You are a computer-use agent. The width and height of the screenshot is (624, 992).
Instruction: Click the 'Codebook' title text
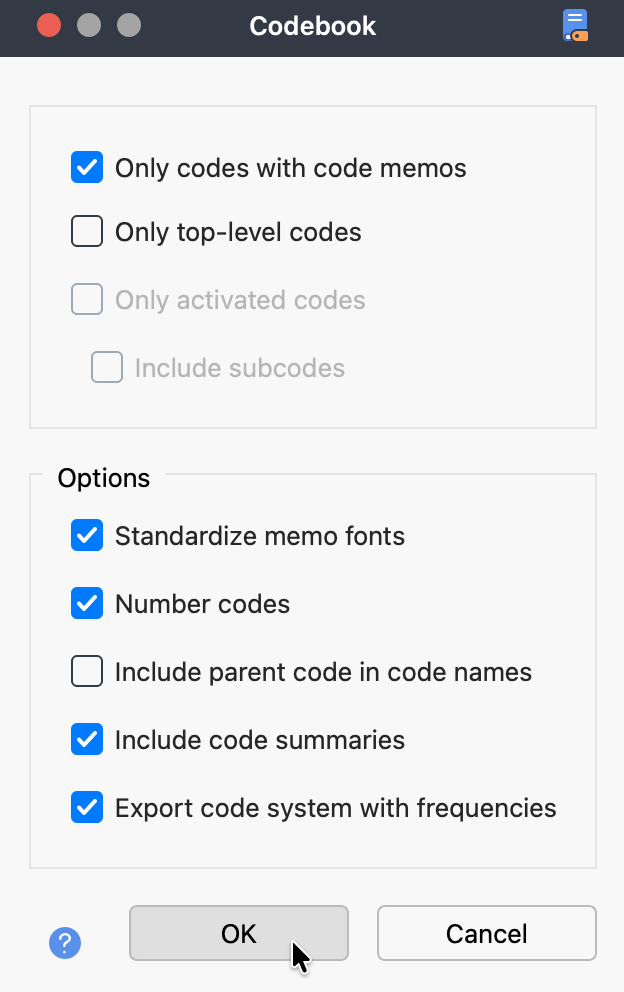click(x=312, y=26)
